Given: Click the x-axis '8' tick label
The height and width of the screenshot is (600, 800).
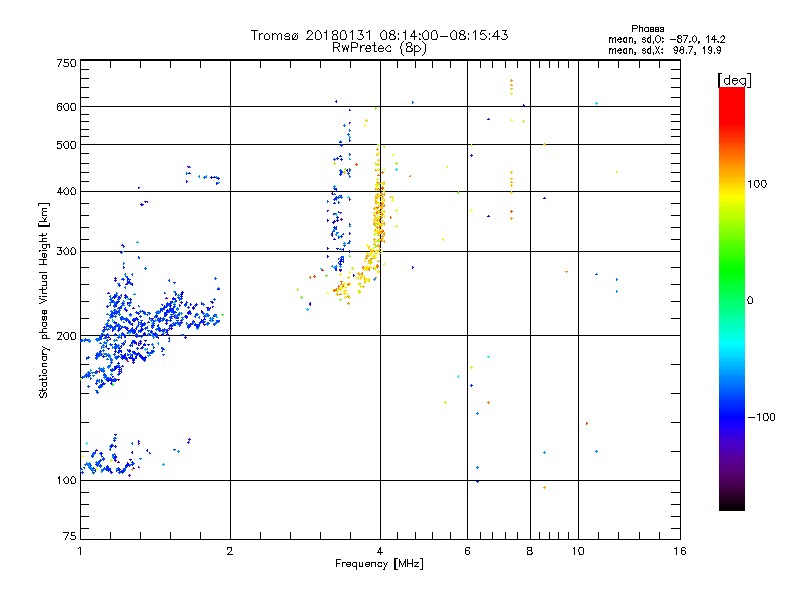Looking at the screenshot, I should click(530, 551).
